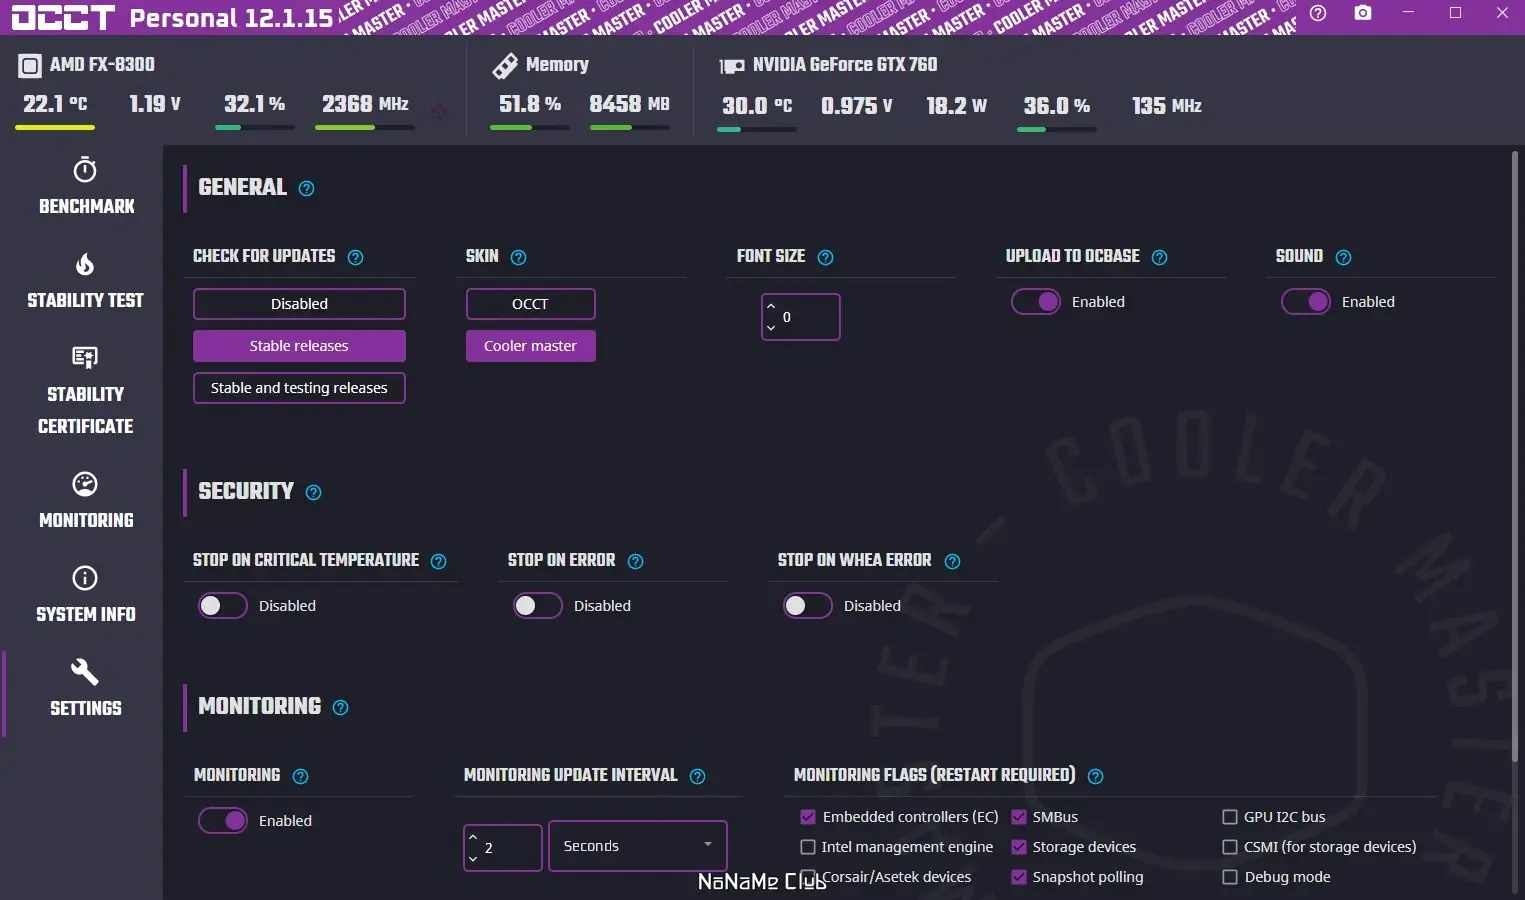Toggle the Sound switch
The image size is (1525, 900).
pyautogui.click(x=1306, y=302)
